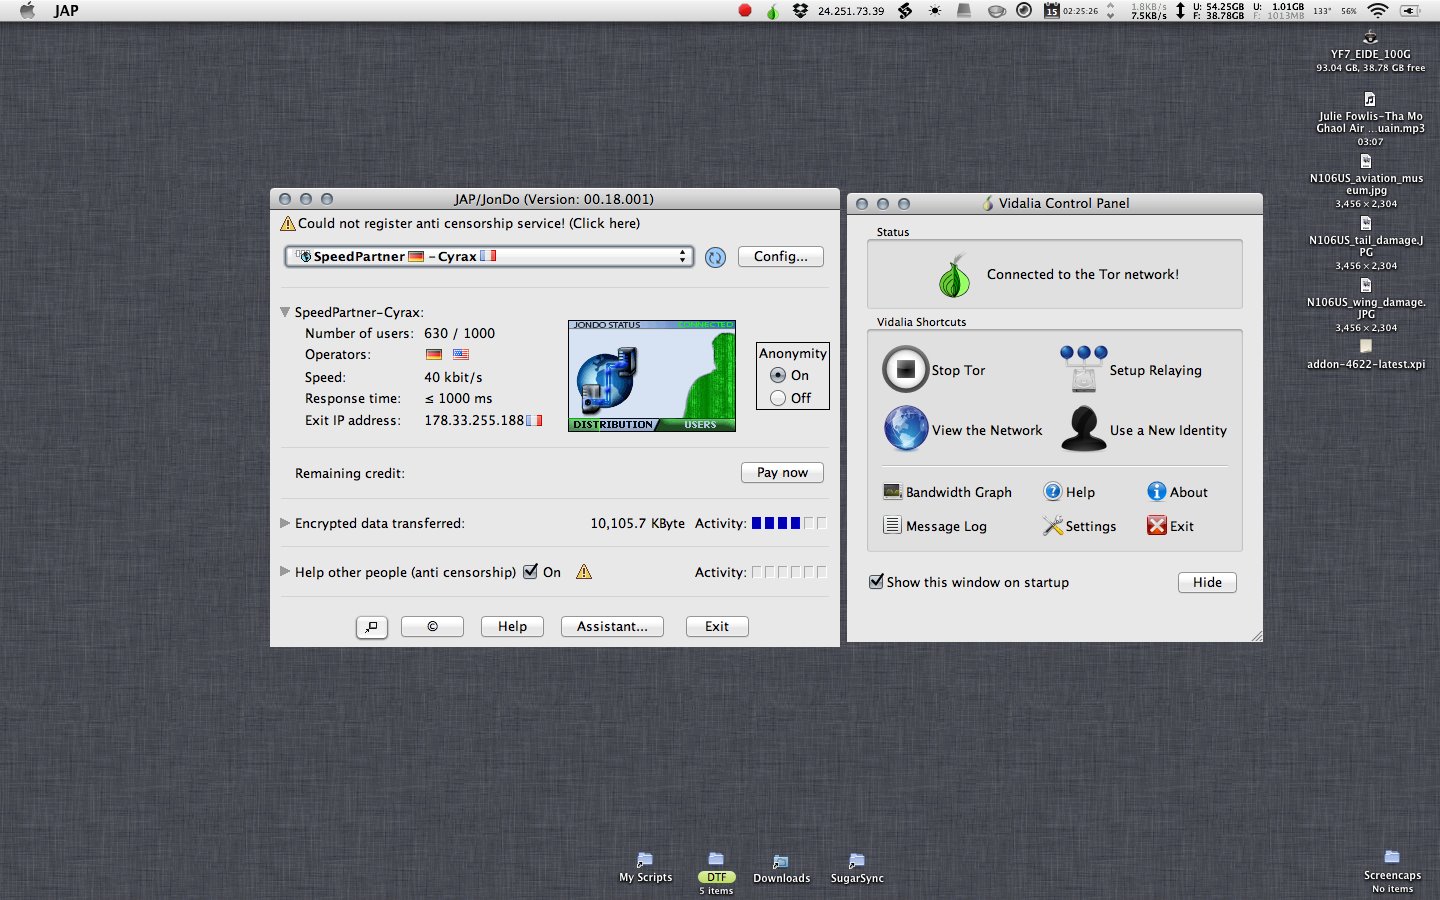Open the Apple menu
Viewport: 1440px width, 900px height.
click(28, 11)
